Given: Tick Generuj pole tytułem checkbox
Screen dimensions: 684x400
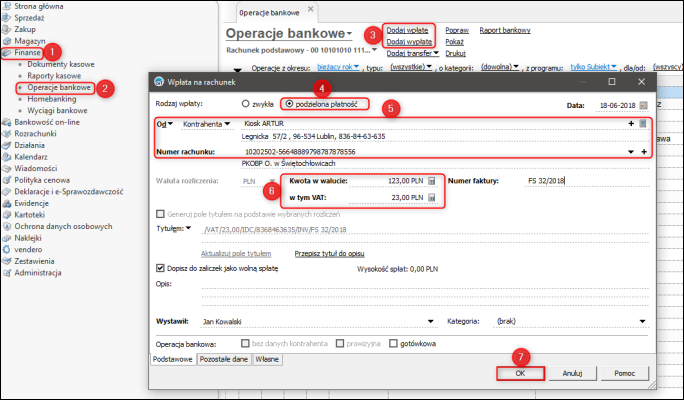Looking at the screenshot, I should point(160,214).
